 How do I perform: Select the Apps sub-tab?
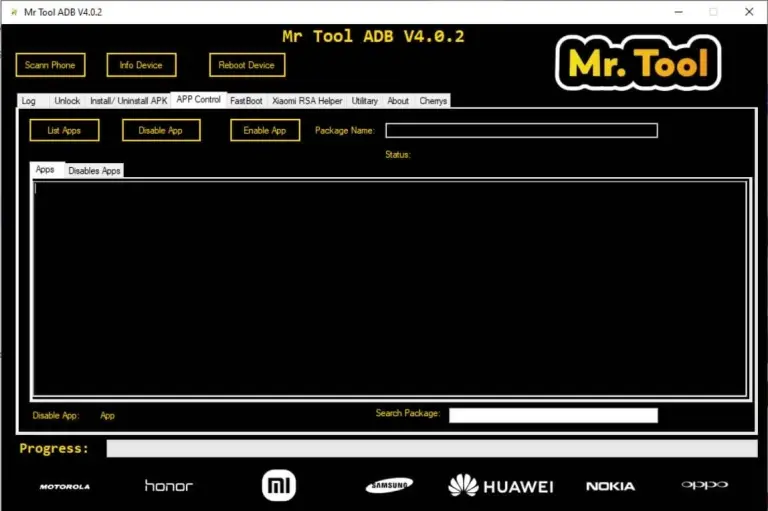tap(45, 170)
